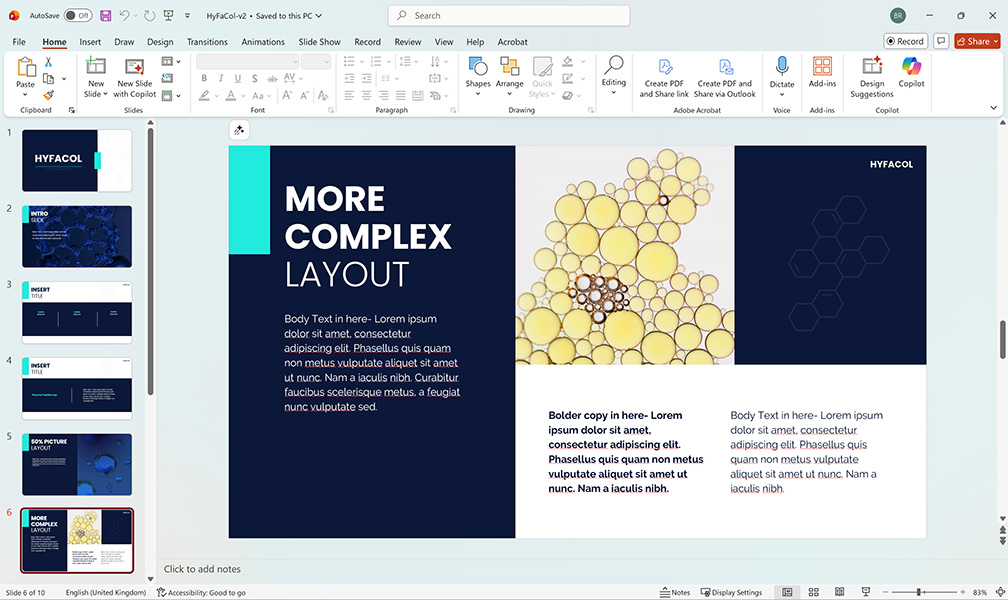The image size is (1008, 600).
Task: Switch to the Design tab
Action: tap(160, 42)
